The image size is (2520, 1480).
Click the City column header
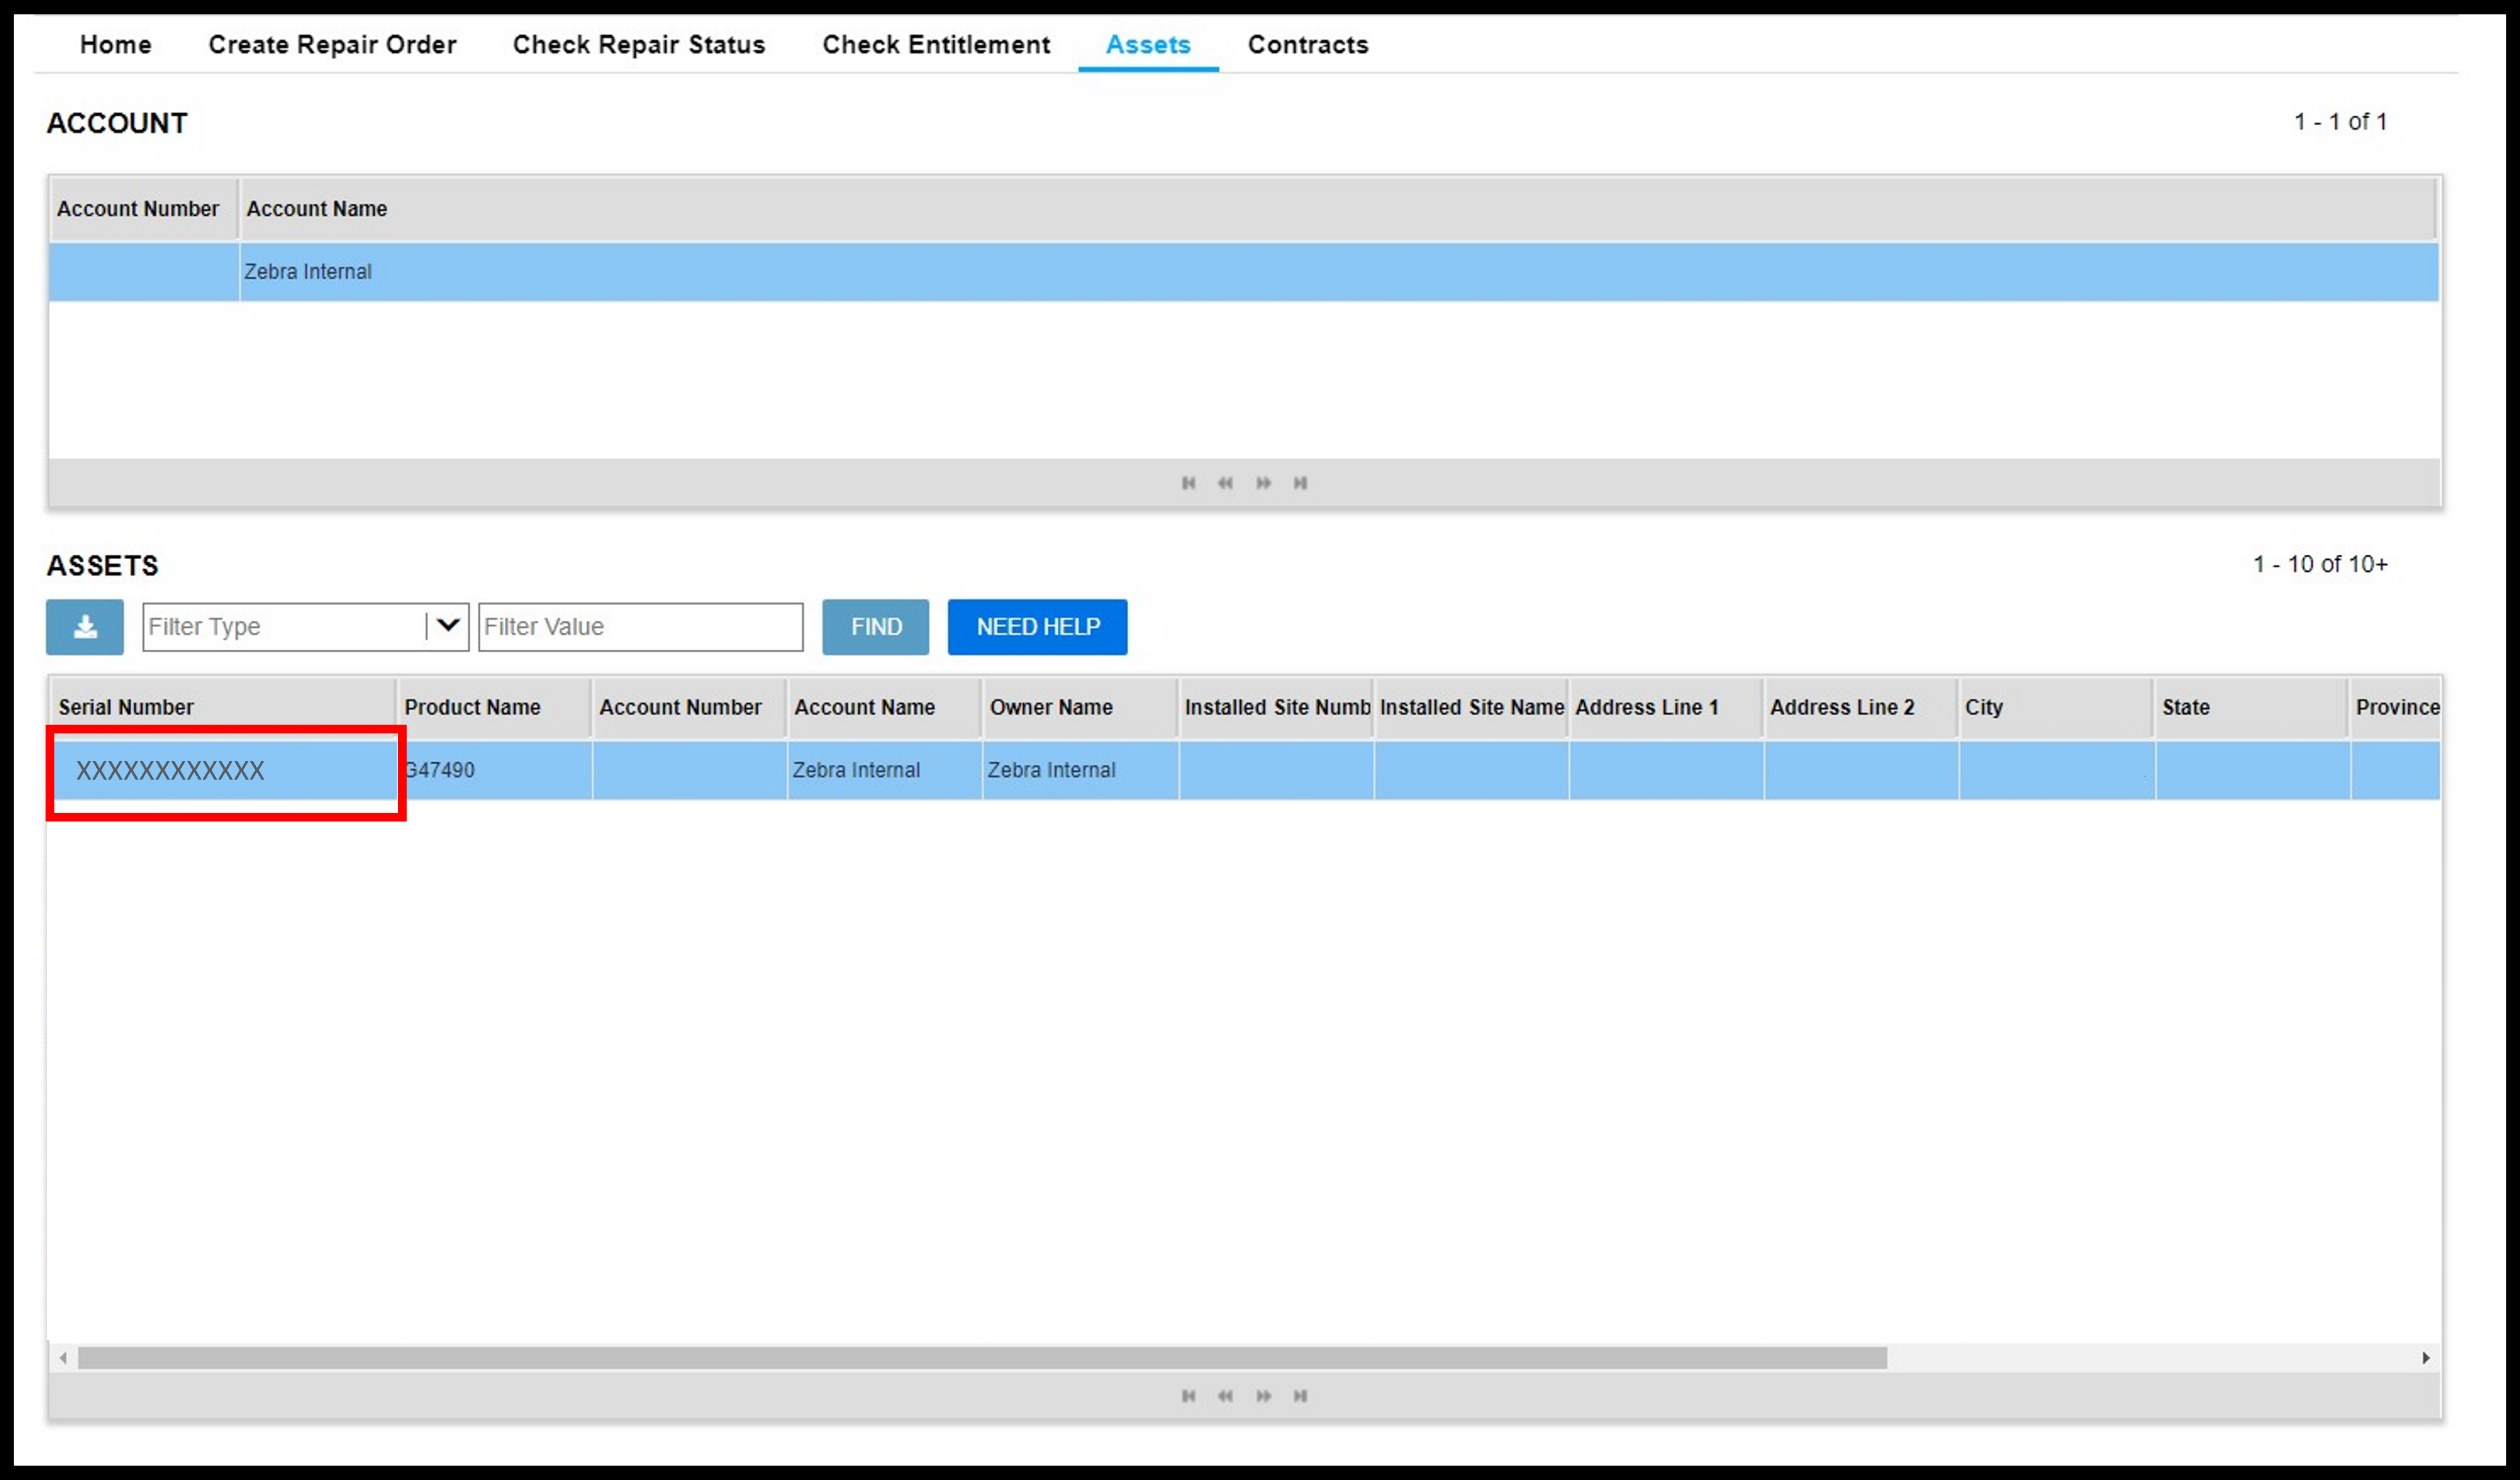pos(2056,708)
